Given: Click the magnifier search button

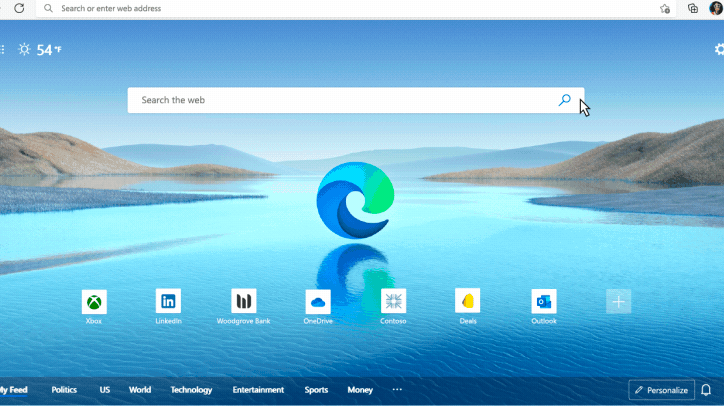Looking at the screenshot, I should pyautogui.click(x=564, y=100).
